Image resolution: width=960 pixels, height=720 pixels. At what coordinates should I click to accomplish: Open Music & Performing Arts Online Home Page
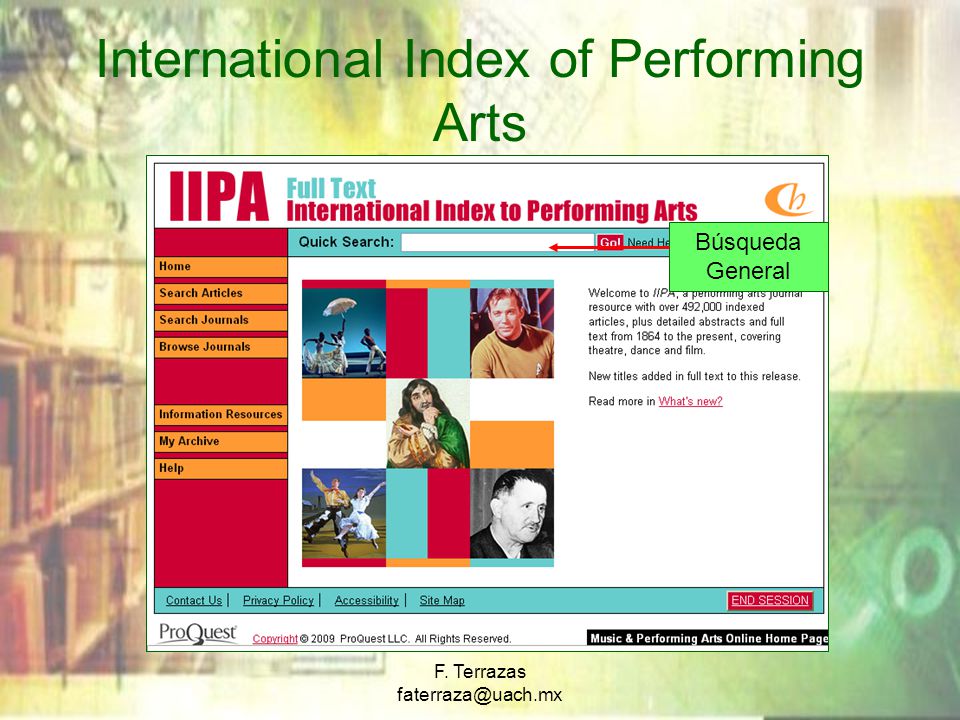(x=707, y=638)
